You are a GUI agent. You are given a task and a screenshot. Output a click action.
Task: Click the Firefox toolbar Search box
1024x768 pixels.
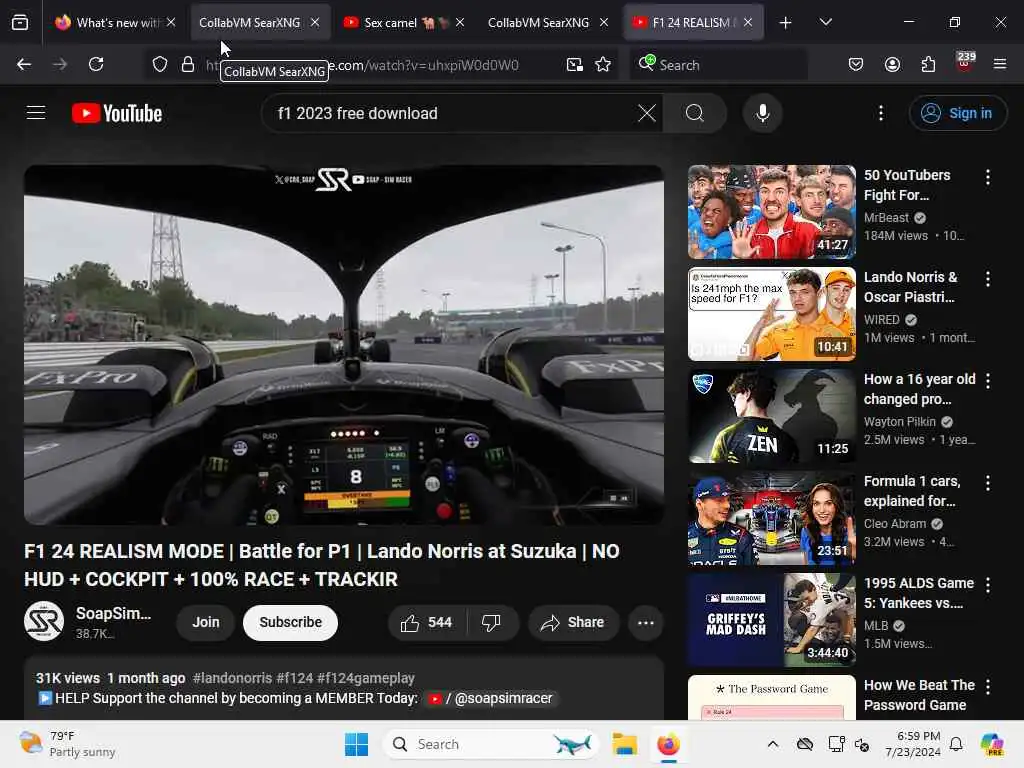click(x=718, y=64)
